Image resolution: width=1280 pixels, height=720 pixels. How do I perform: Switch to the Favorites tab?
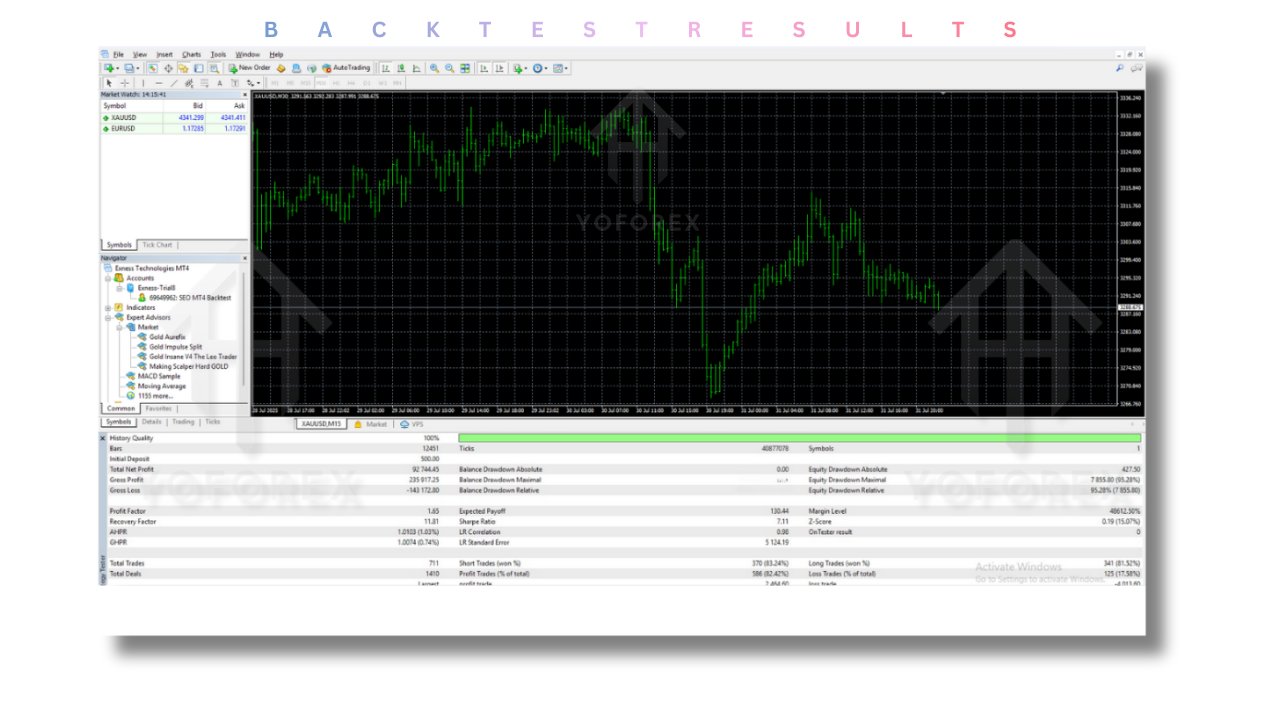point(158,408)
